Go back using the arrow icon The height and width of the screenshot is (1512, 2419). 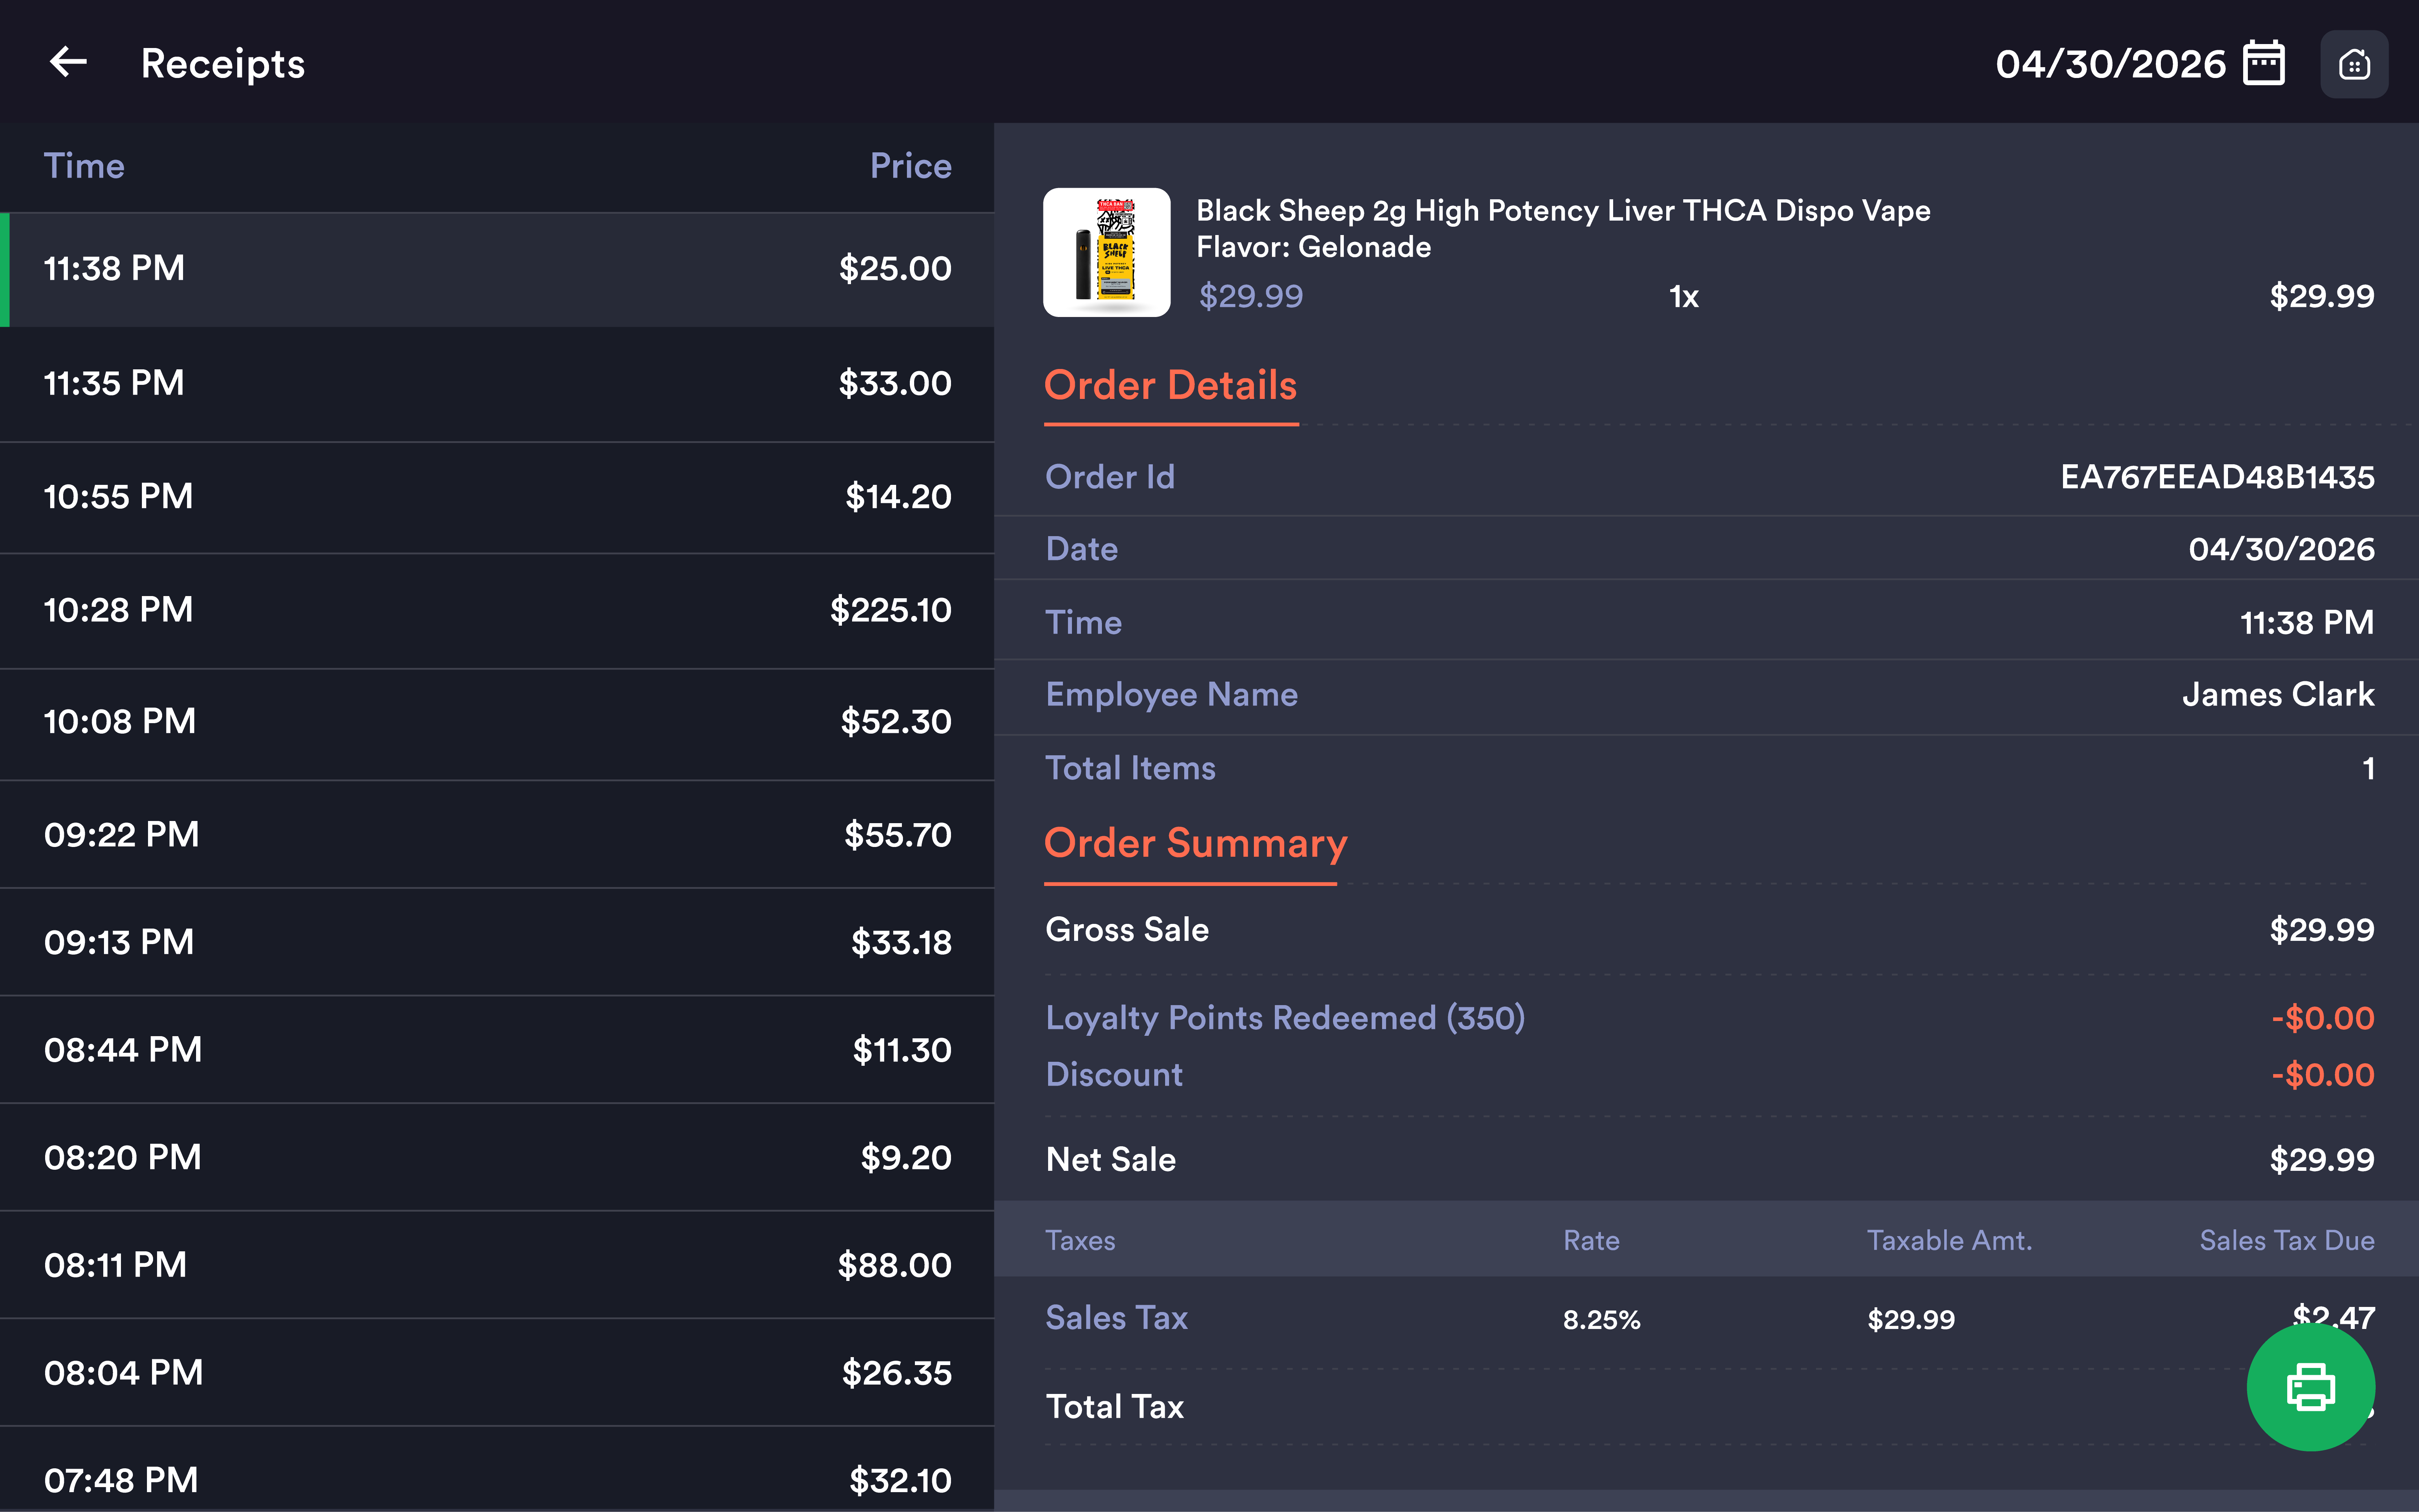(68, 62)
